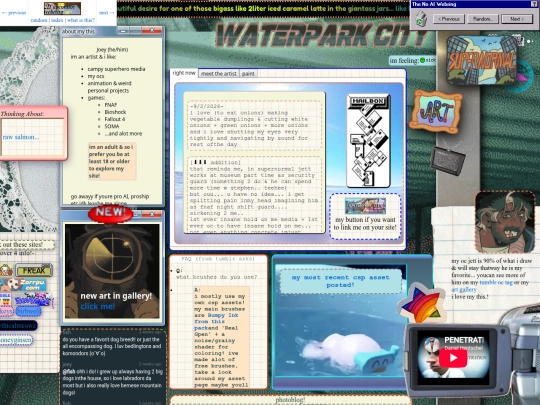Image resolution: width=540 pixels, height=405 pixels.
Task: Click the 'im an adult' age notice box
Action: (x=112, y=161)
